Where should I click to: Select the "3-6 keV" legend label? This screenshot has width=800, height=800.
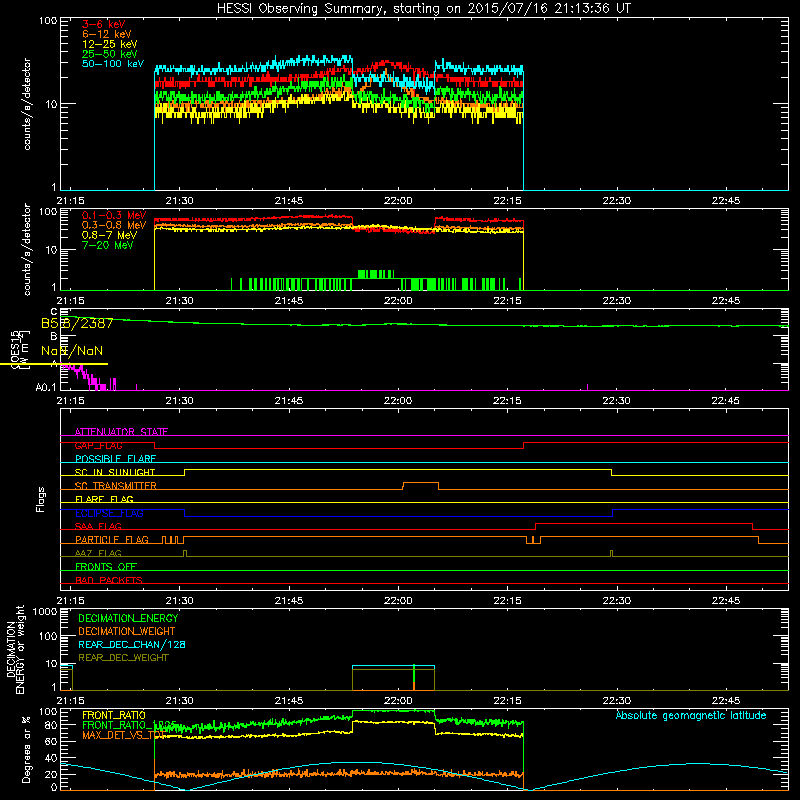tap(103, 24)
